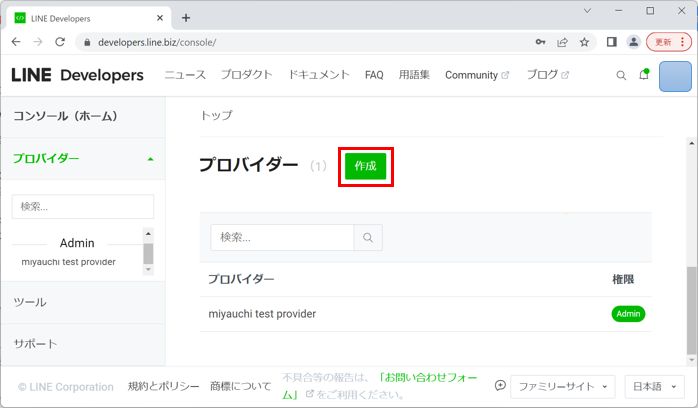Select miyauchi test provider in sidebar
Image resolution: width=698 pixels, height=408 pixels.
[x=69, y=262]
